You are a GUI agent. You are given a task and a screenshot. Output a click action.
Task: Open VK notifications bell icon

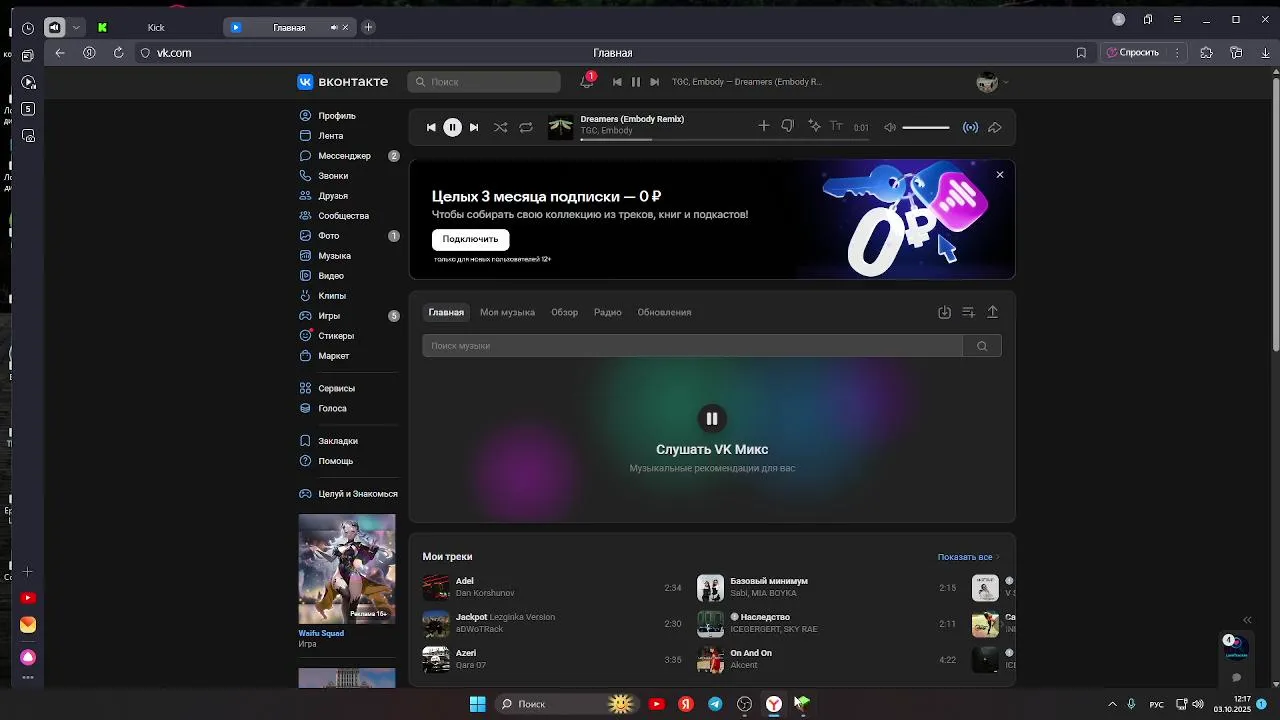pos(587,82)
